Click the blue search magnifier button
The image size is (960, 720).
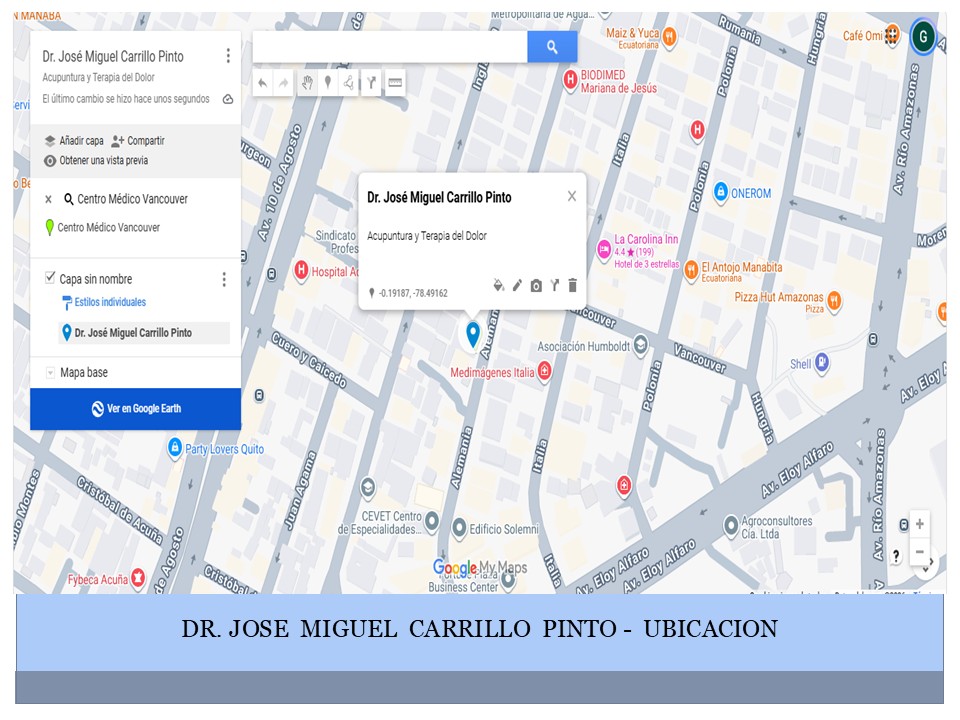point(552,47)
